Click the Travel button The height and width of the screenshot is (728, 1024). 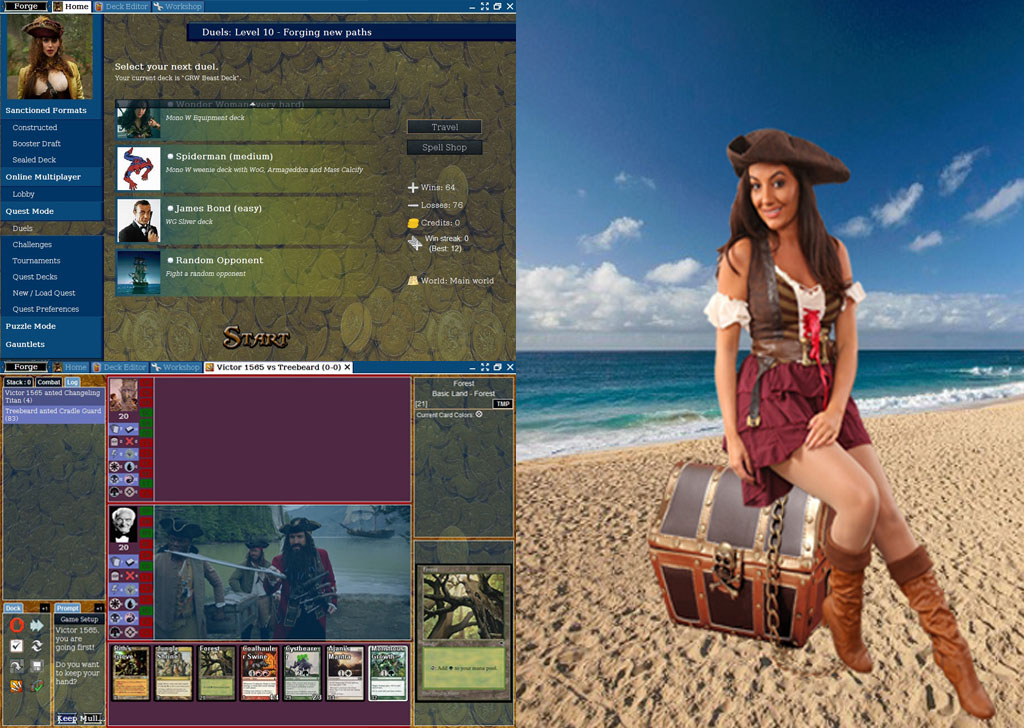pyautogui.click(x=445, y=127)
